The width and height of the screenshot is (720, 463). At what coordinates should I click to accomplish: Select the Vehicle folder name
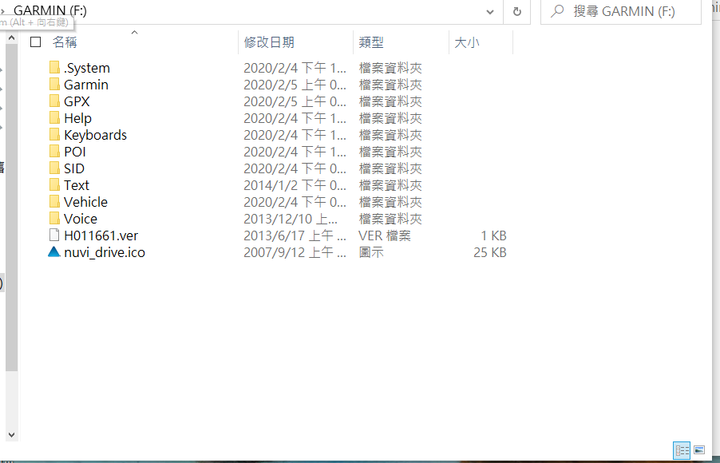coord(85,202)
